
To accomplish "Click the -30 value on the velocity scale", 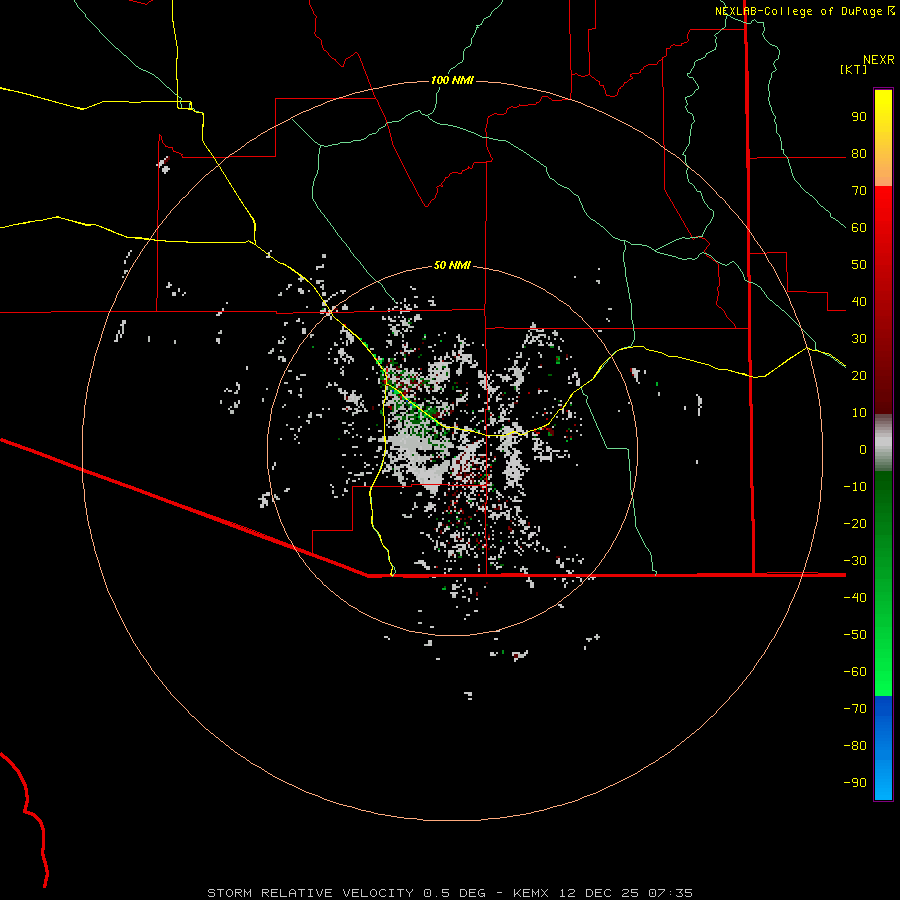I will [855, 561].
